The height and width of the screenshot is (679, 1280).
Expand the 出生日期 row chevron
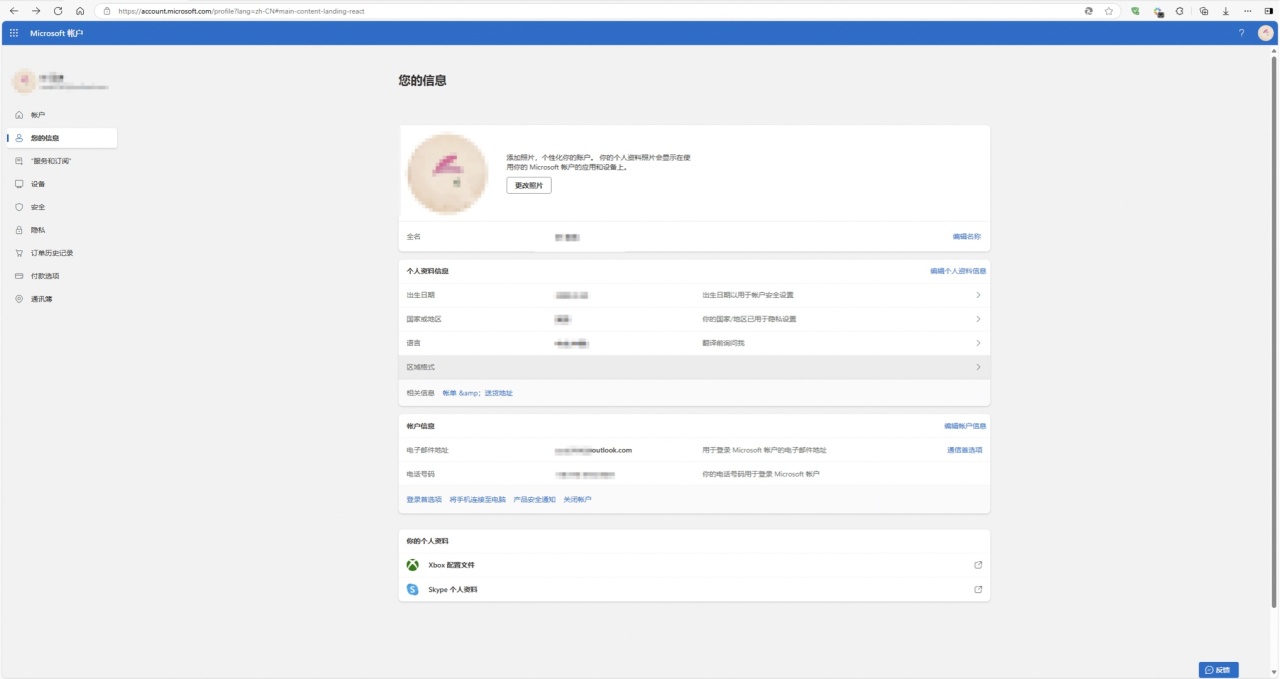click(978, 295)
